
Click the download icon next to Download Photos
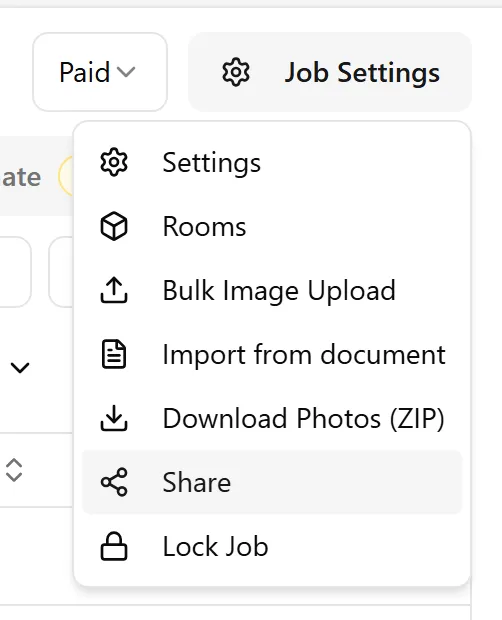114,418
